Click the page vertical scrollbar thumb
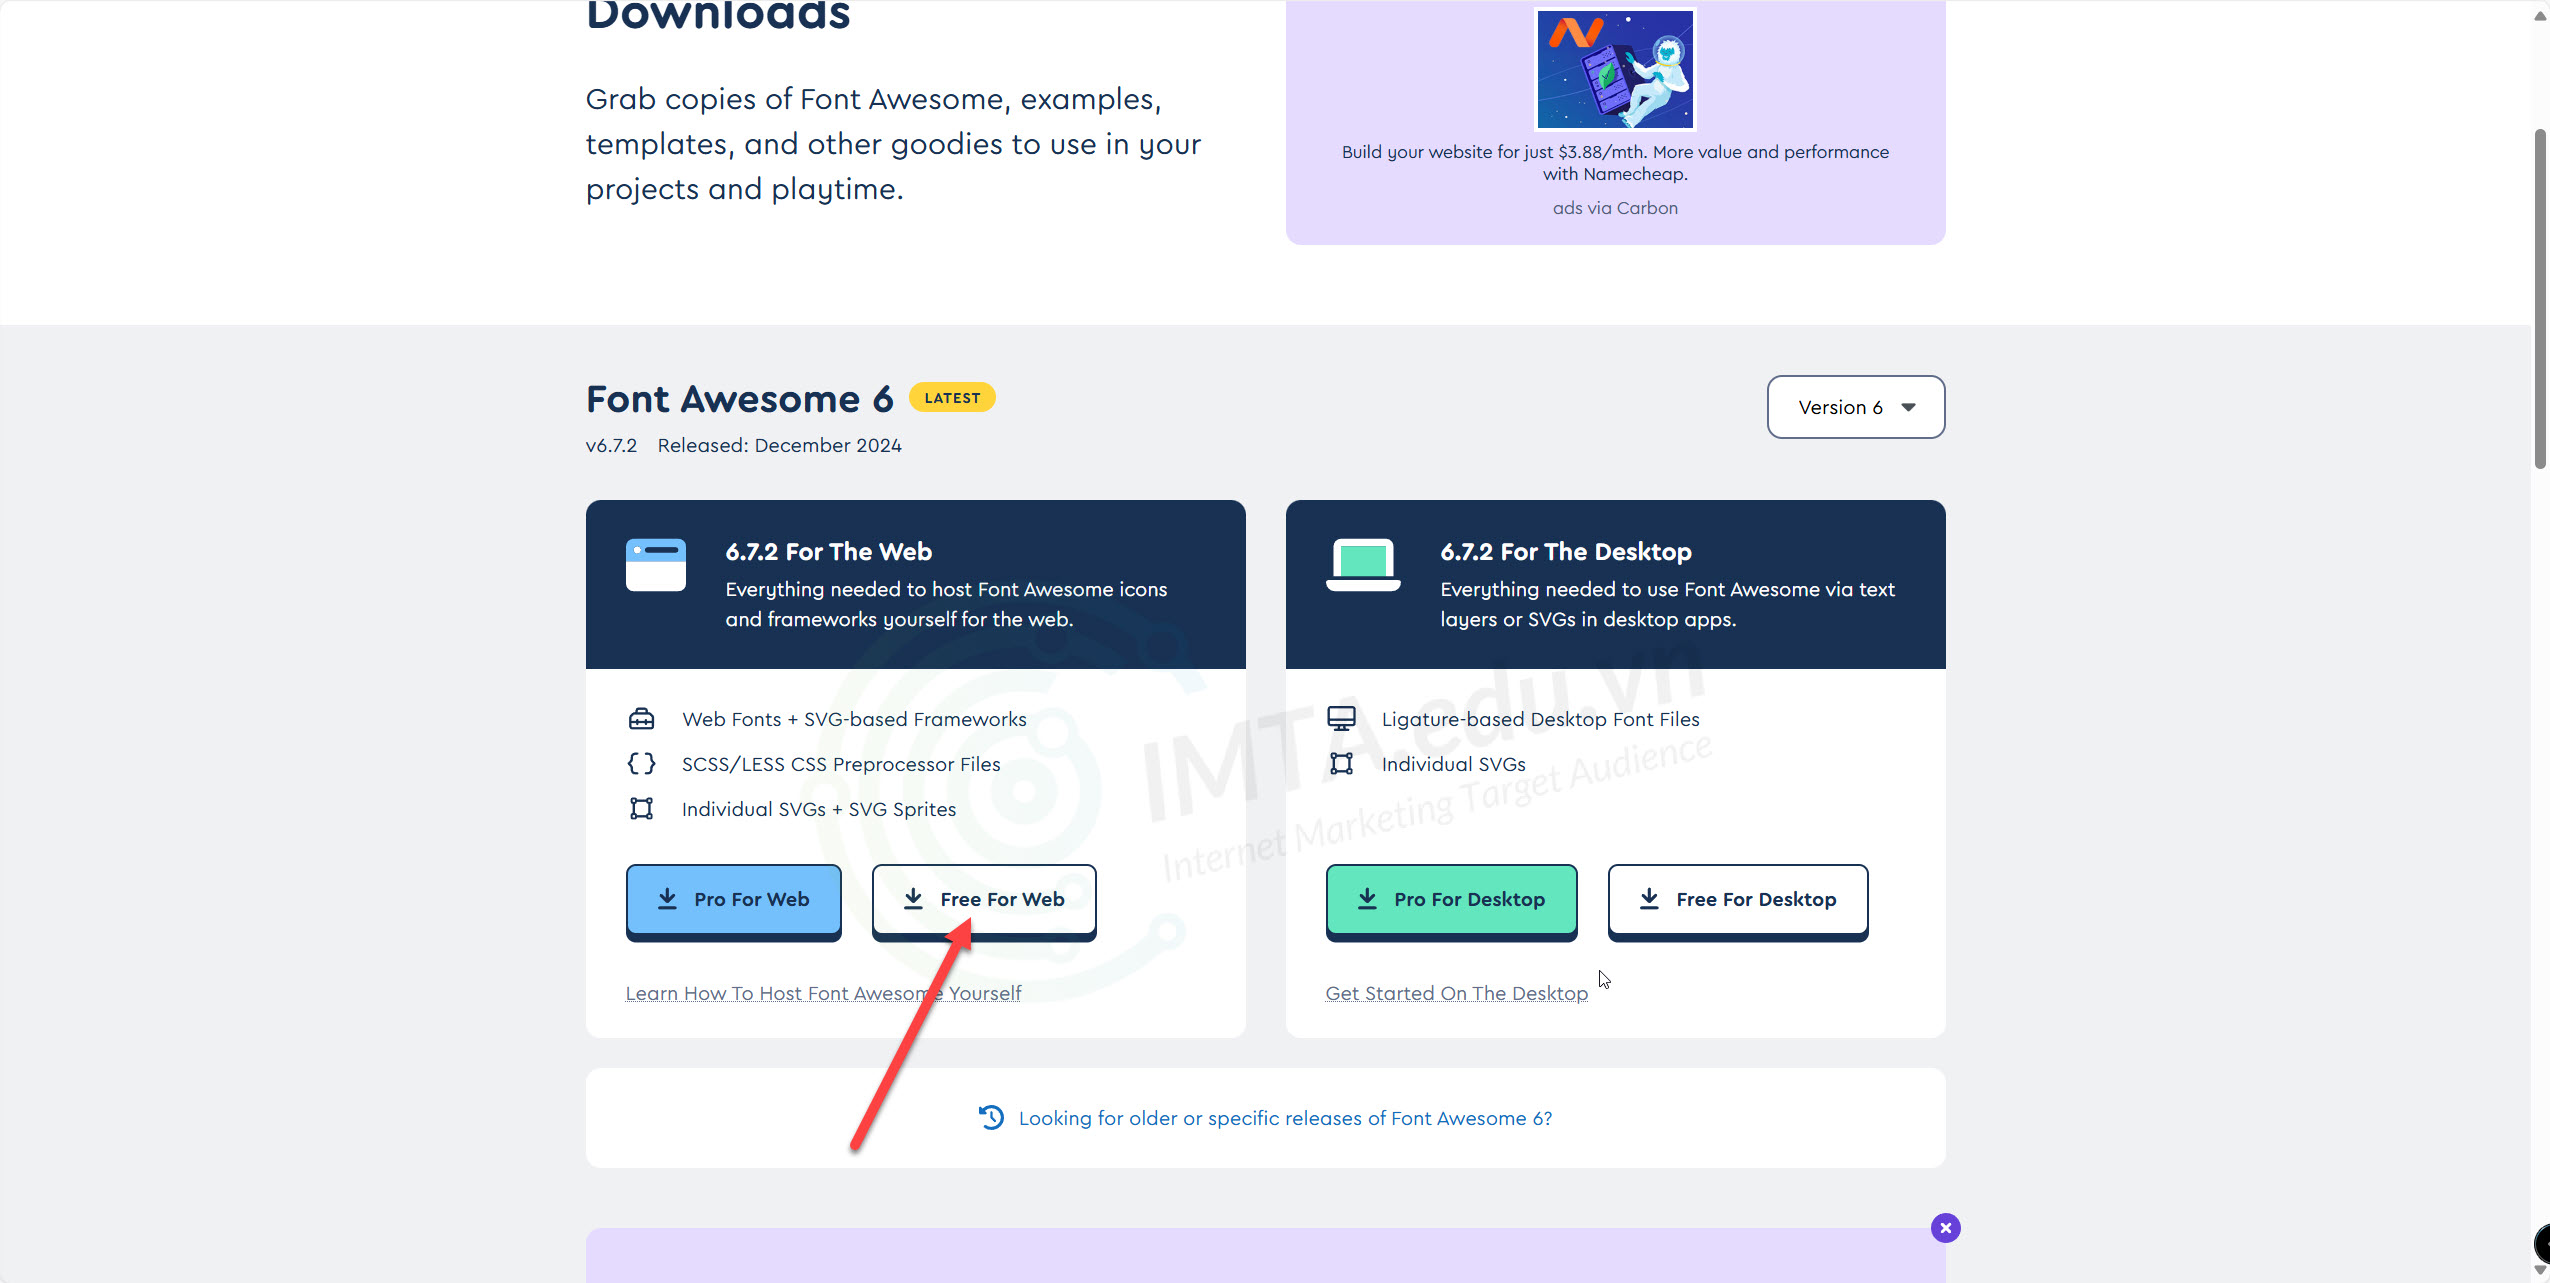2550x1283 pixels. point(2540,298)
